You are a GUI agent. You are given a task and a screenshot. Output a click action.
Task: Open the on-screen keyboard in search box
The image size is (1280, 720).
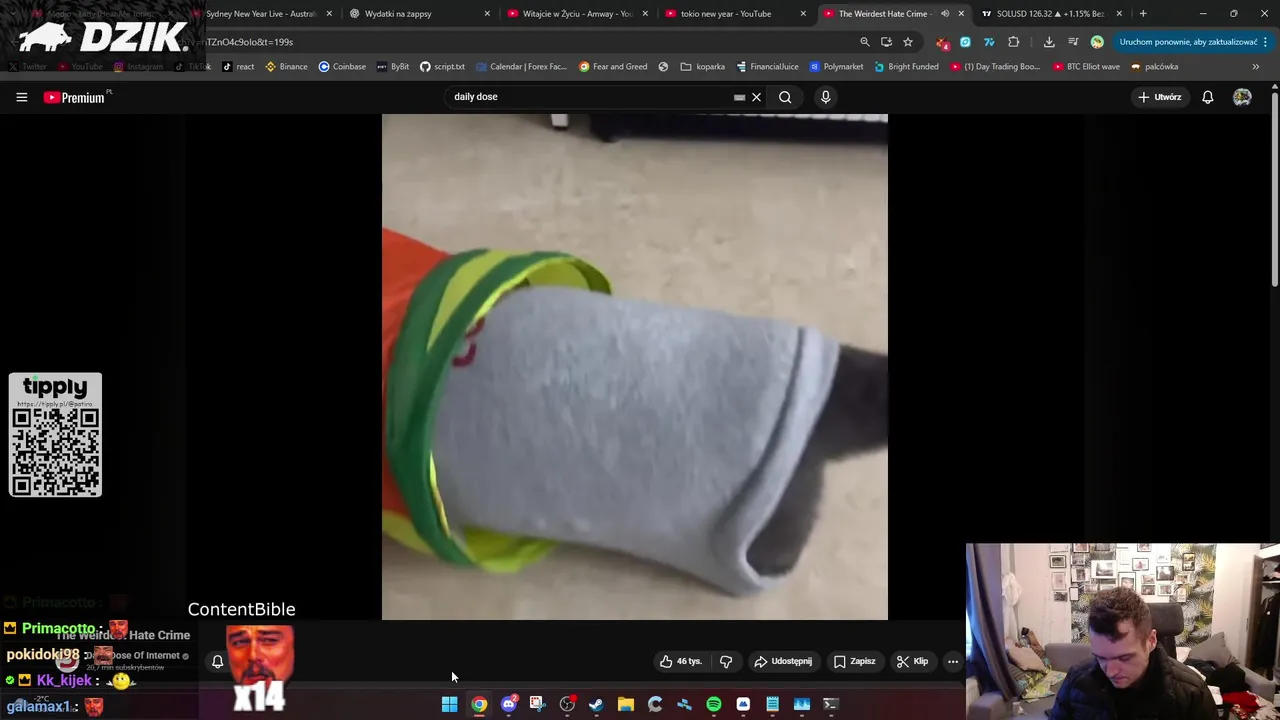pos(739,97)
